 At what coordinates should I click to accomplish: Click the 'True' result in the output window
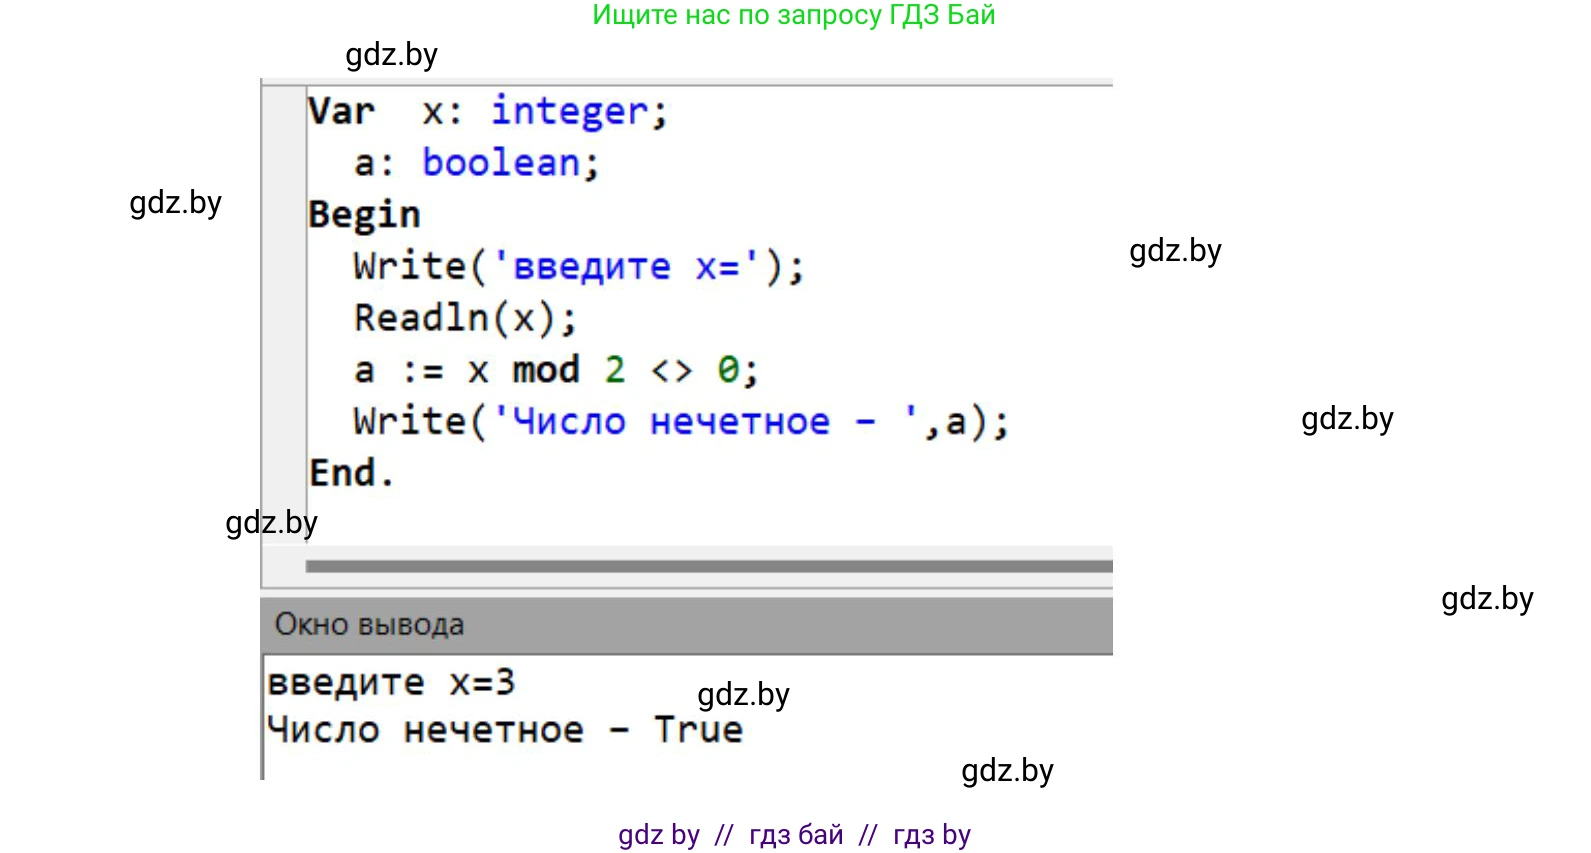click(x=698, y=730)
